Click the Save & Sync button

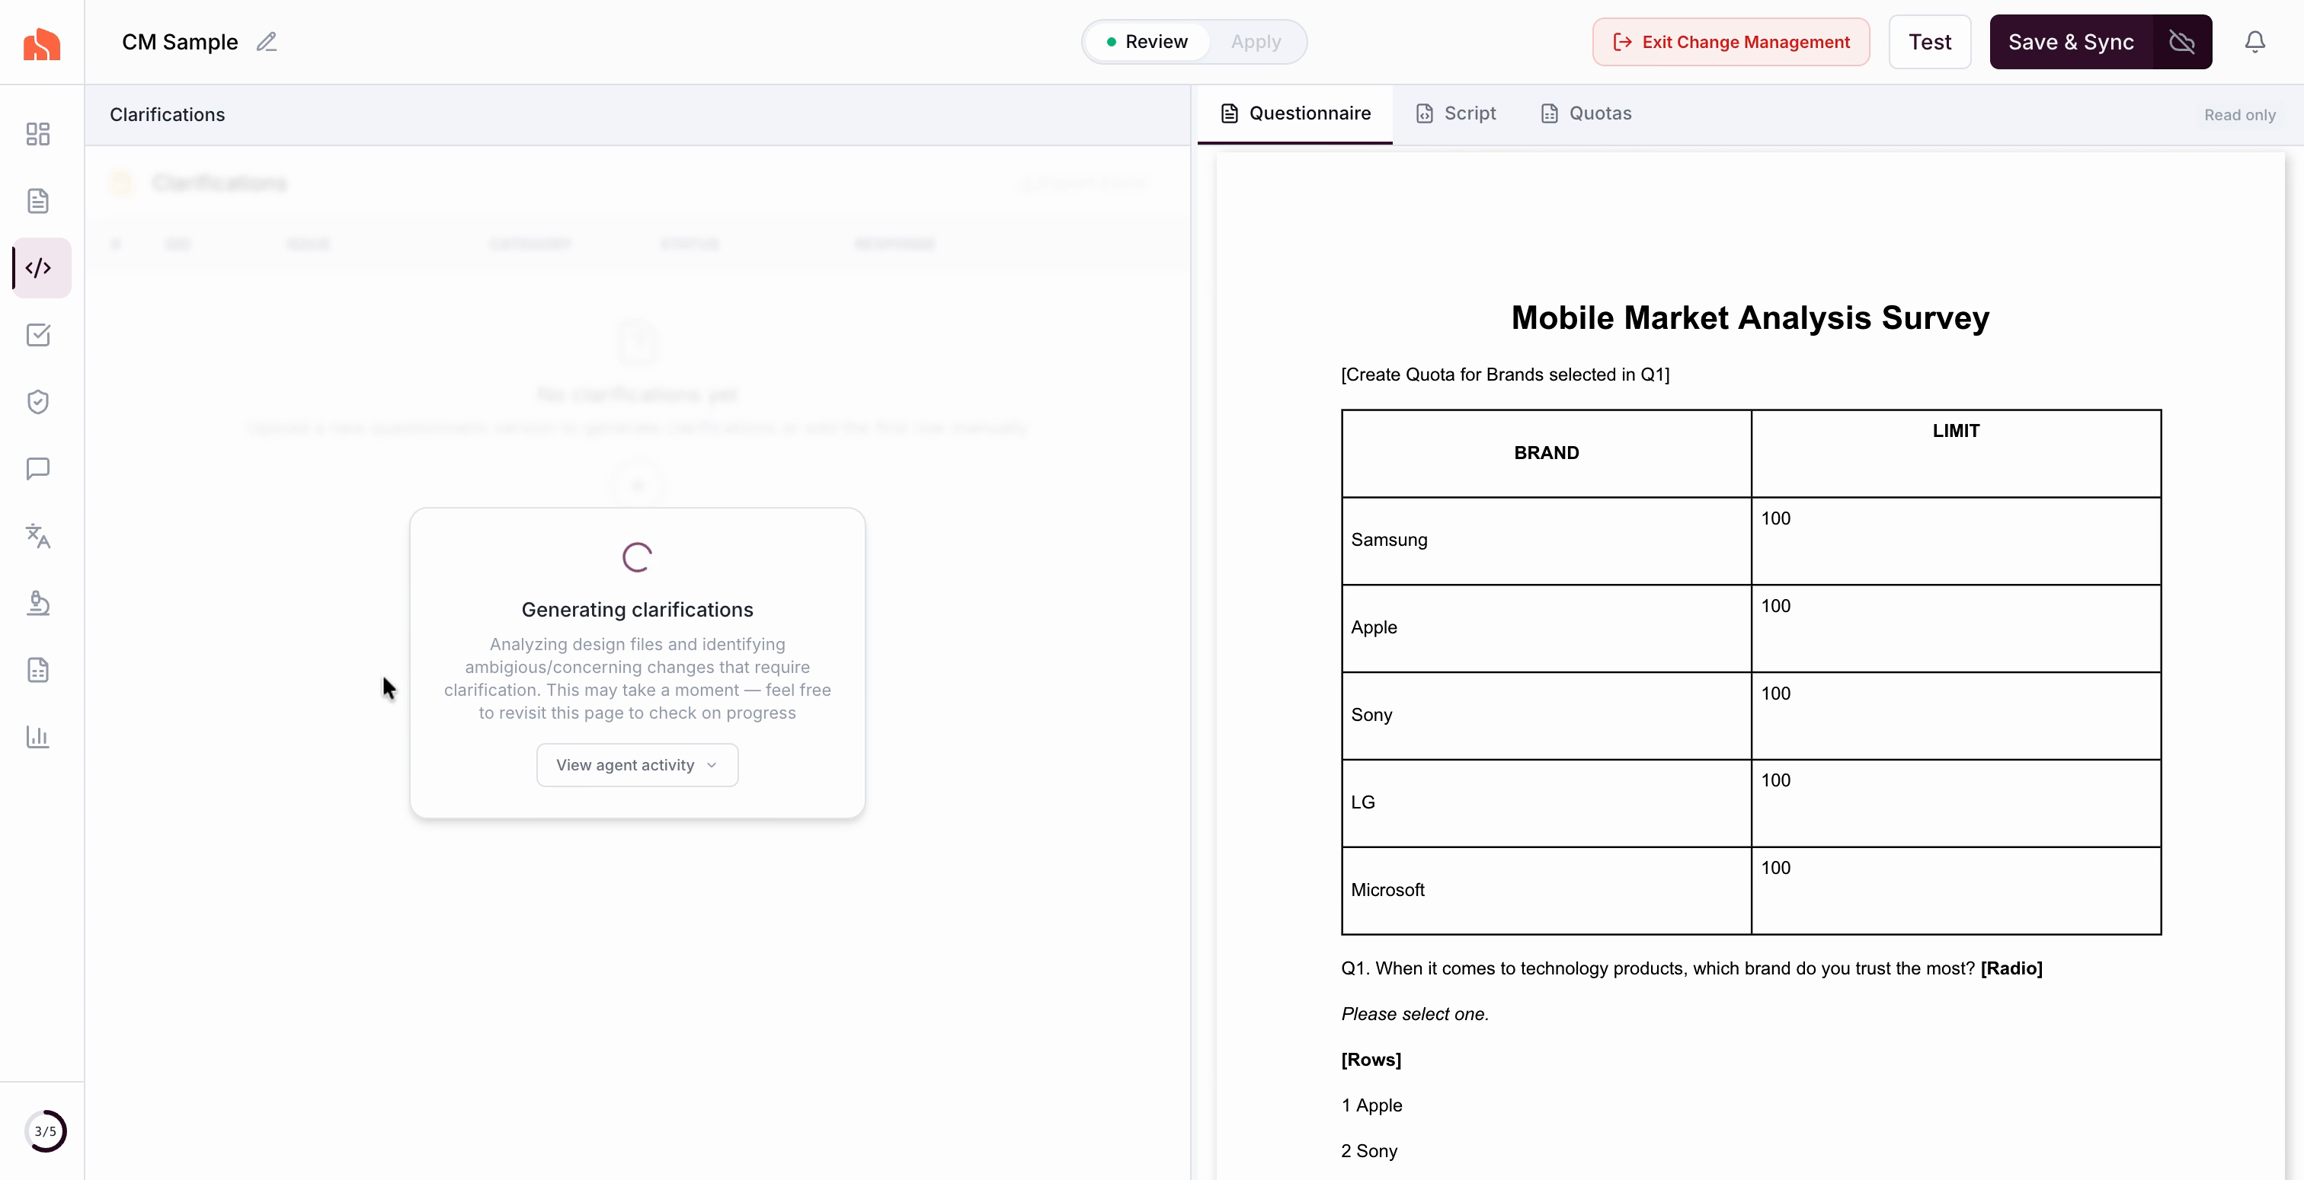click(2070, 42)
